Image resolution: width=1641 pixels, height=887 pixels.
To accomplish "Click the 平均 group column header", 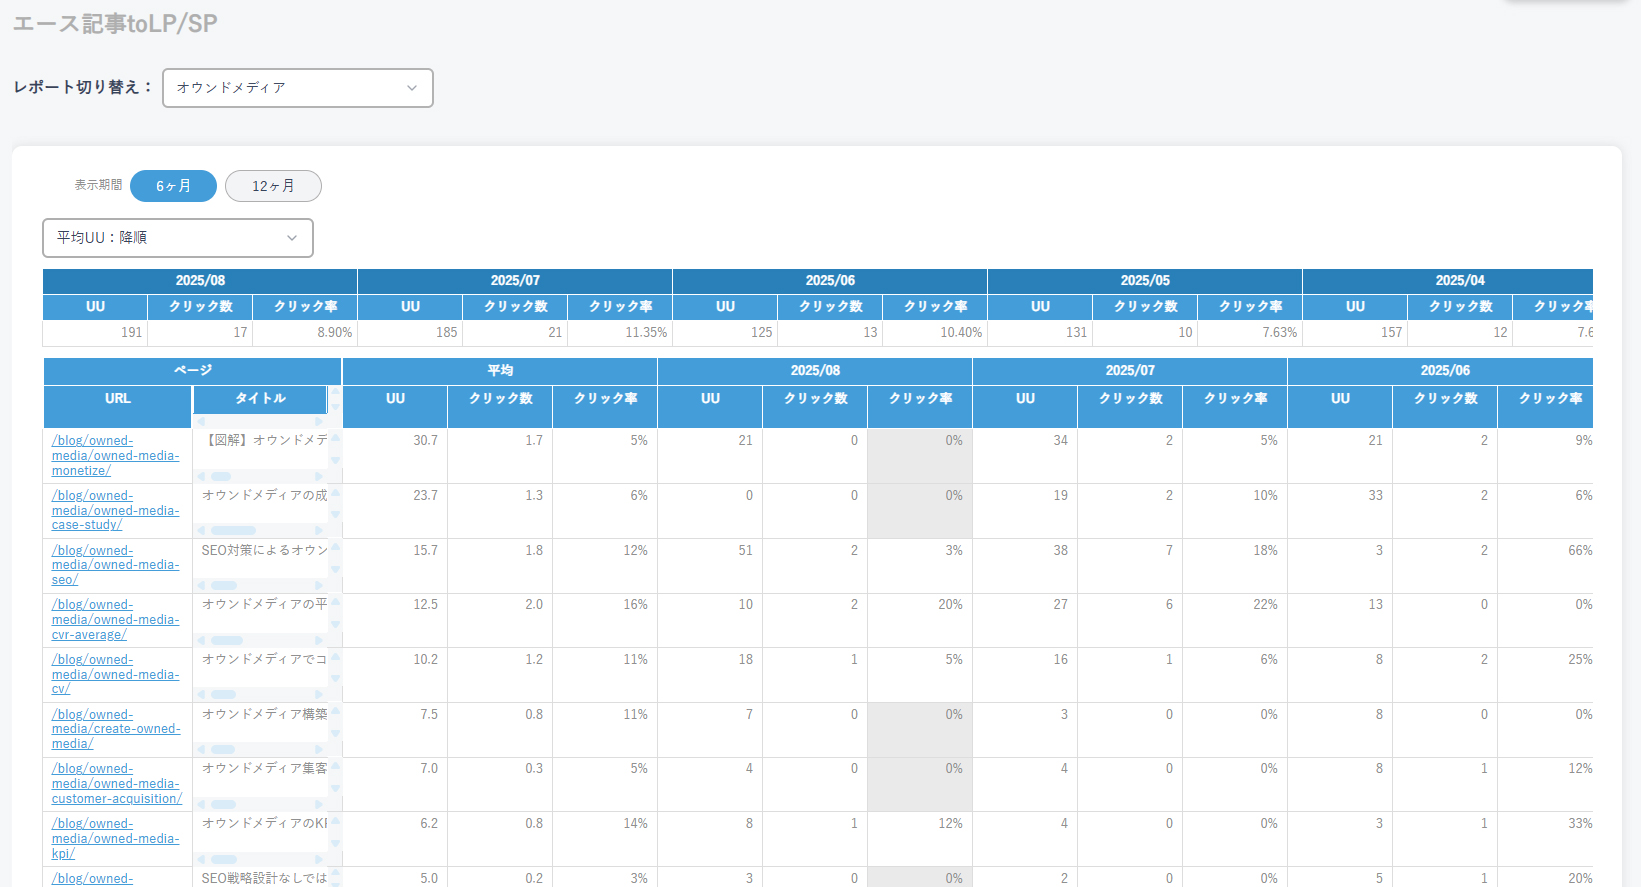I will tap(500, 371).
